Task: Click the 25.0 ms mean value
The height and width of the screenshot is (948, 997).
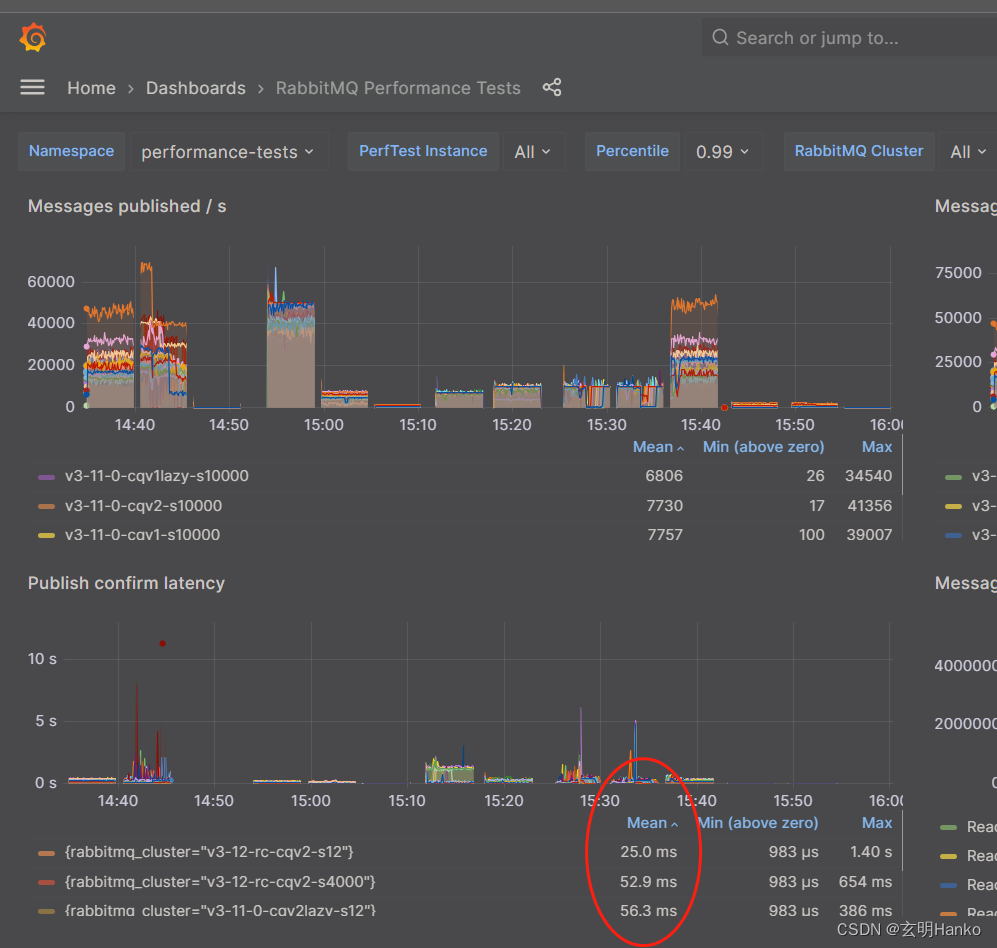Action: coord(649,852)
